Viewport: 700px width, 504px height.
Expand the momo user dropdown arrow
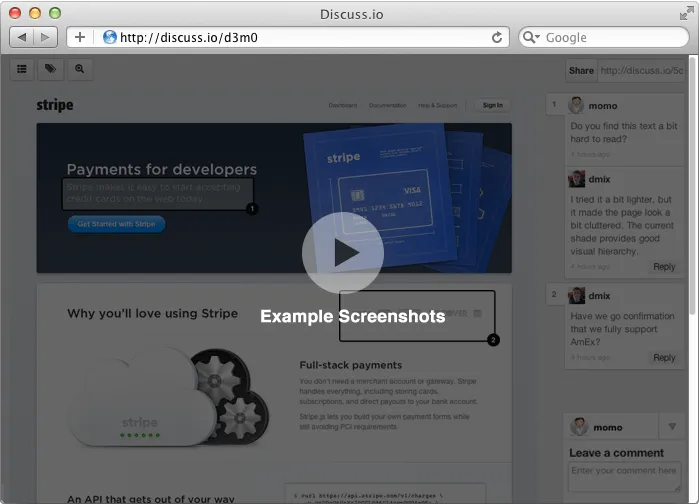click(672, 427)
